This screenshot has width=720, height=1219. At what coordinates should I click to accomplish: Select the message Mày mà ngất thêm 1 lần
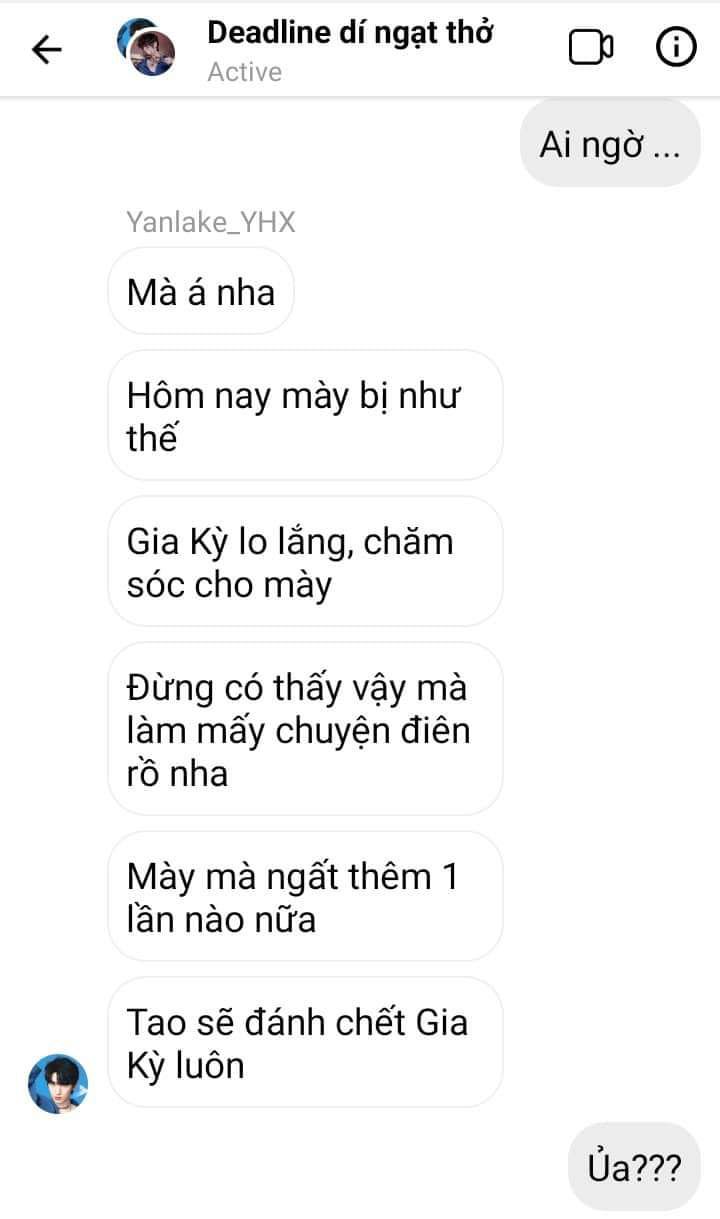coord(305,896)
